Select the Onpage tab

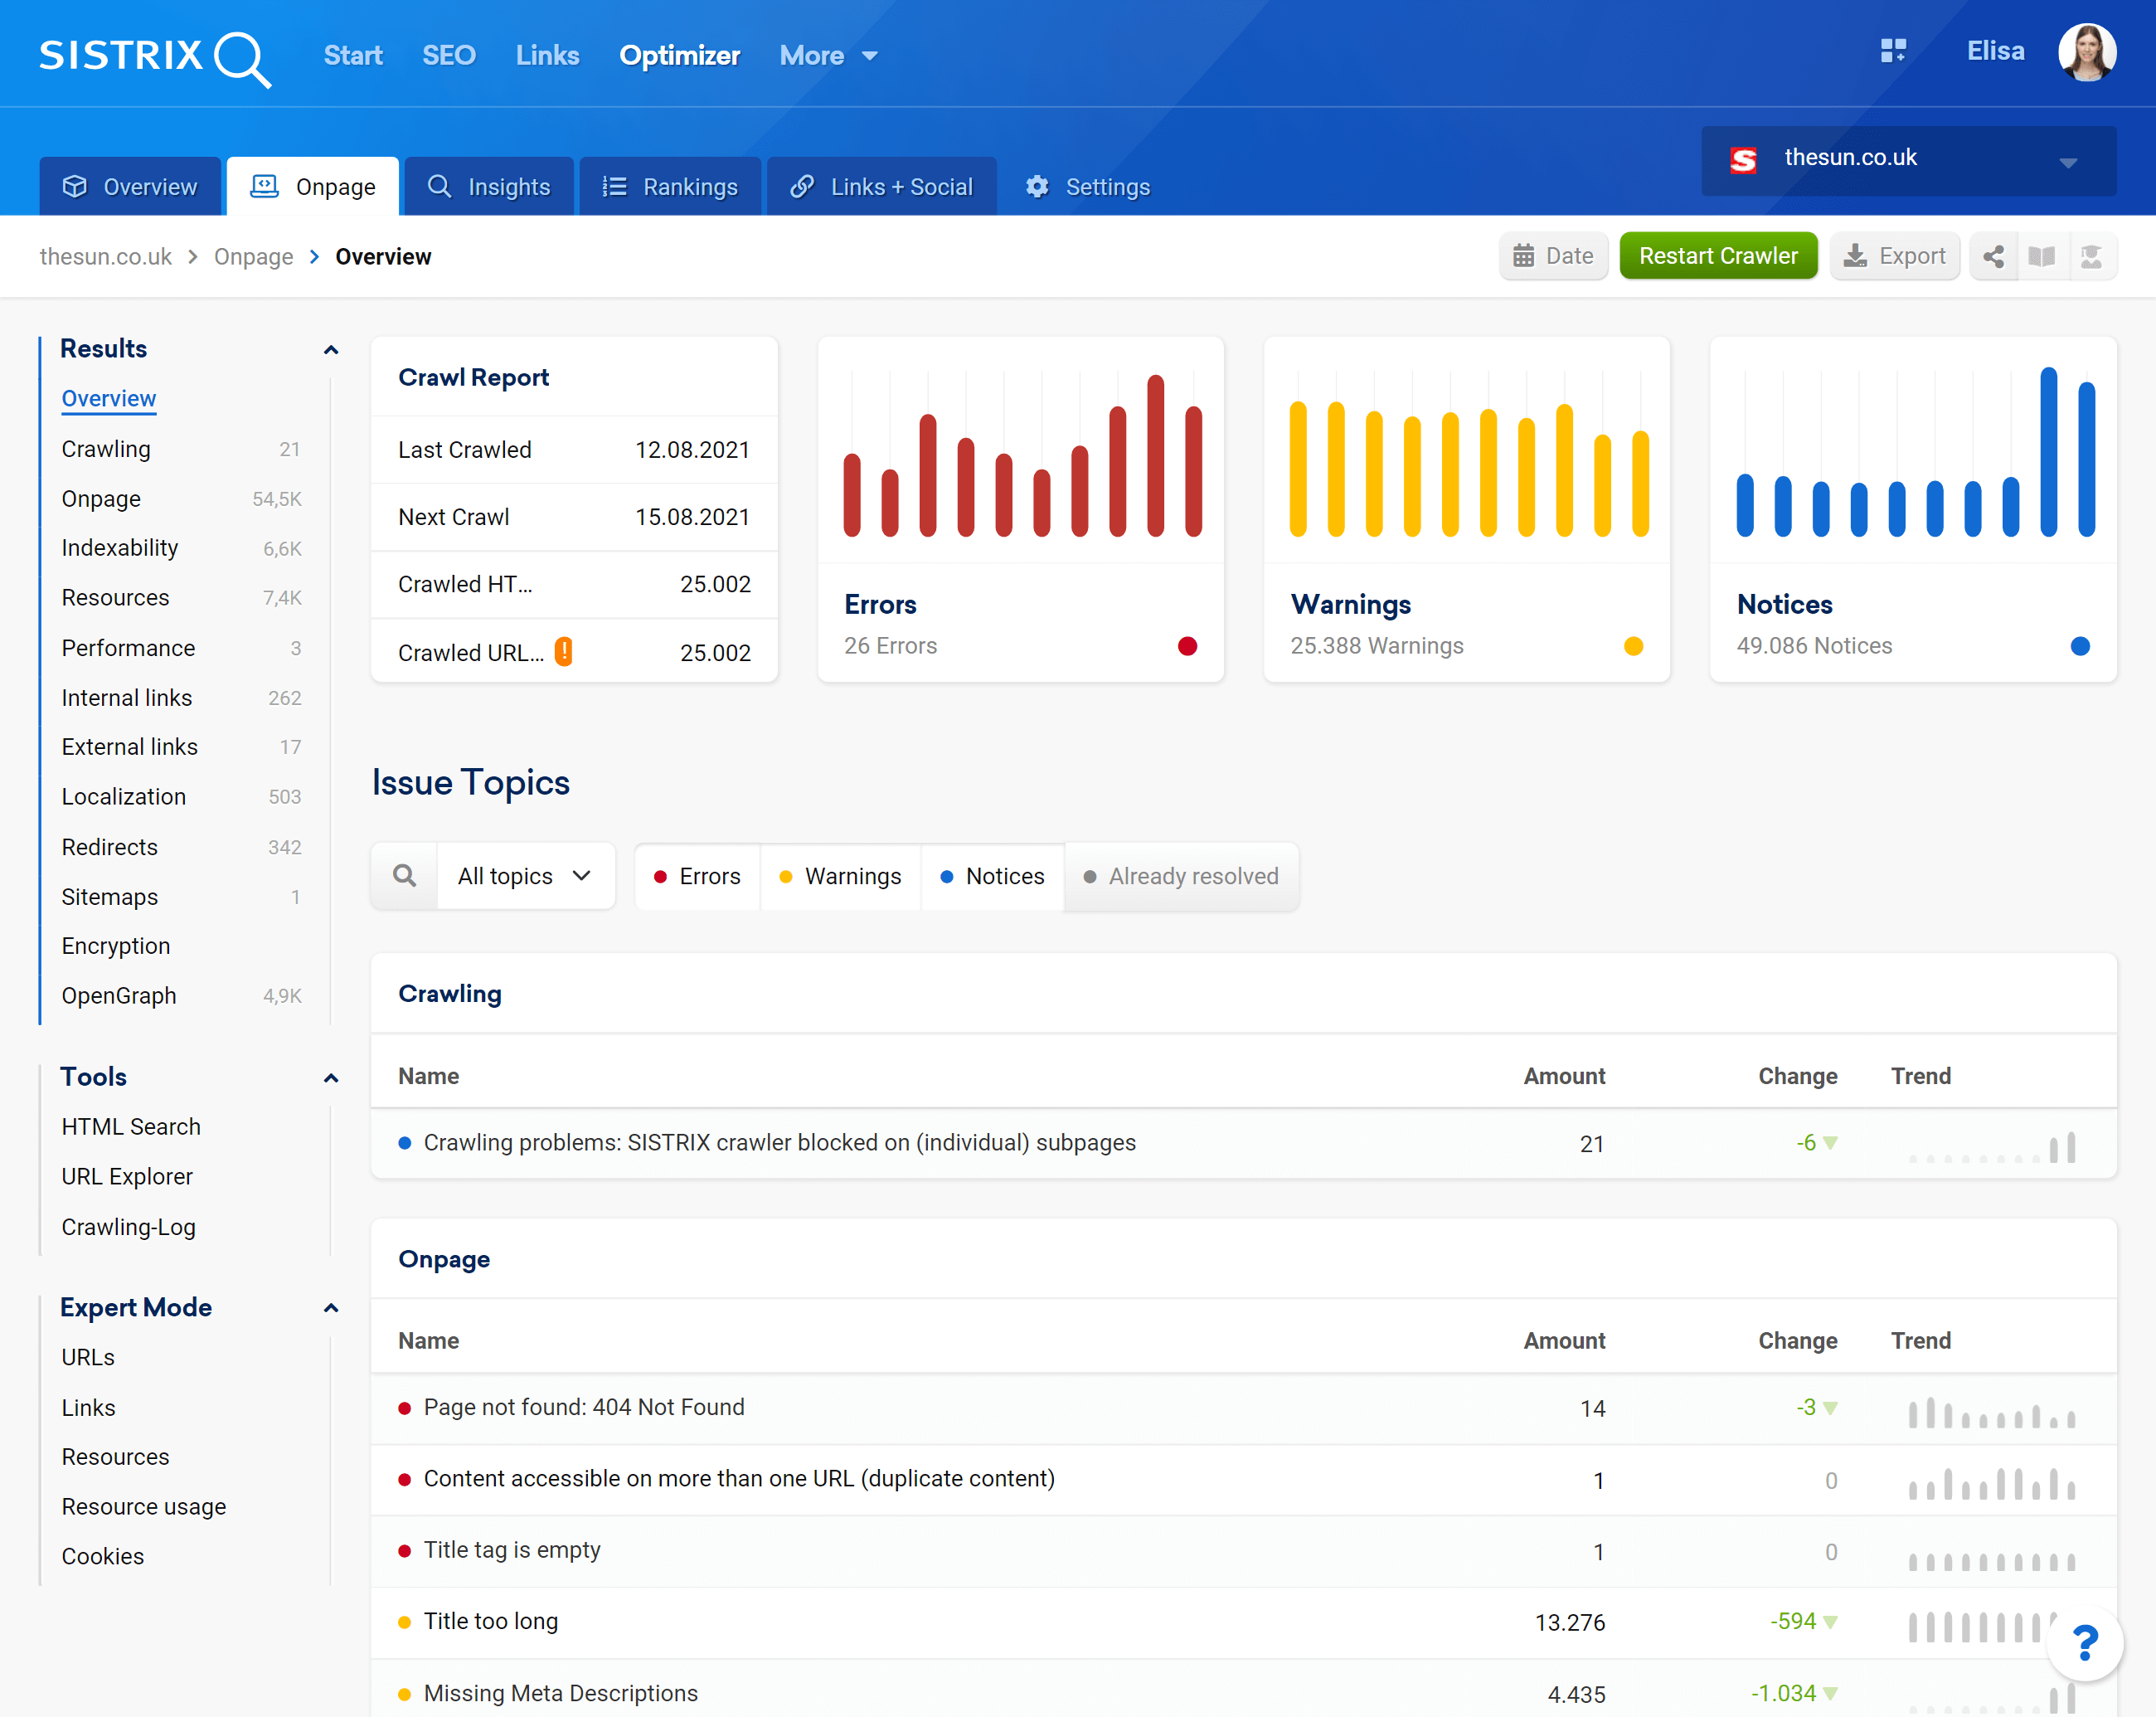[313, 187]
